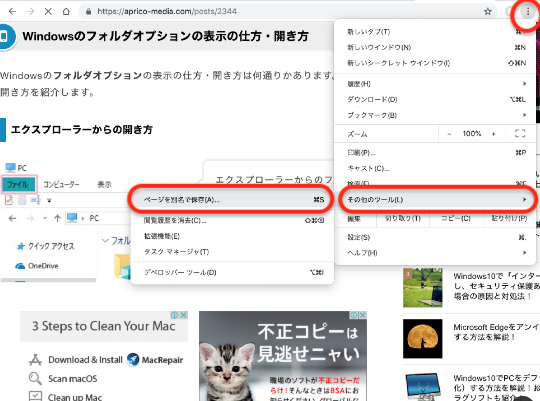
Task: Open Chrome three-dot menu button
Action: [528, 12]
